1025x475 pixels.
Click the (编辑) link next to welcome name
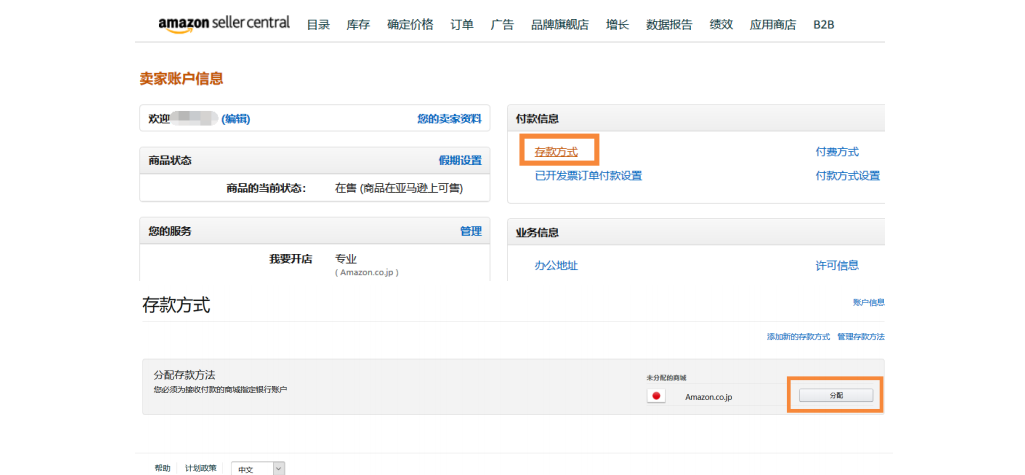coord(236,119)
